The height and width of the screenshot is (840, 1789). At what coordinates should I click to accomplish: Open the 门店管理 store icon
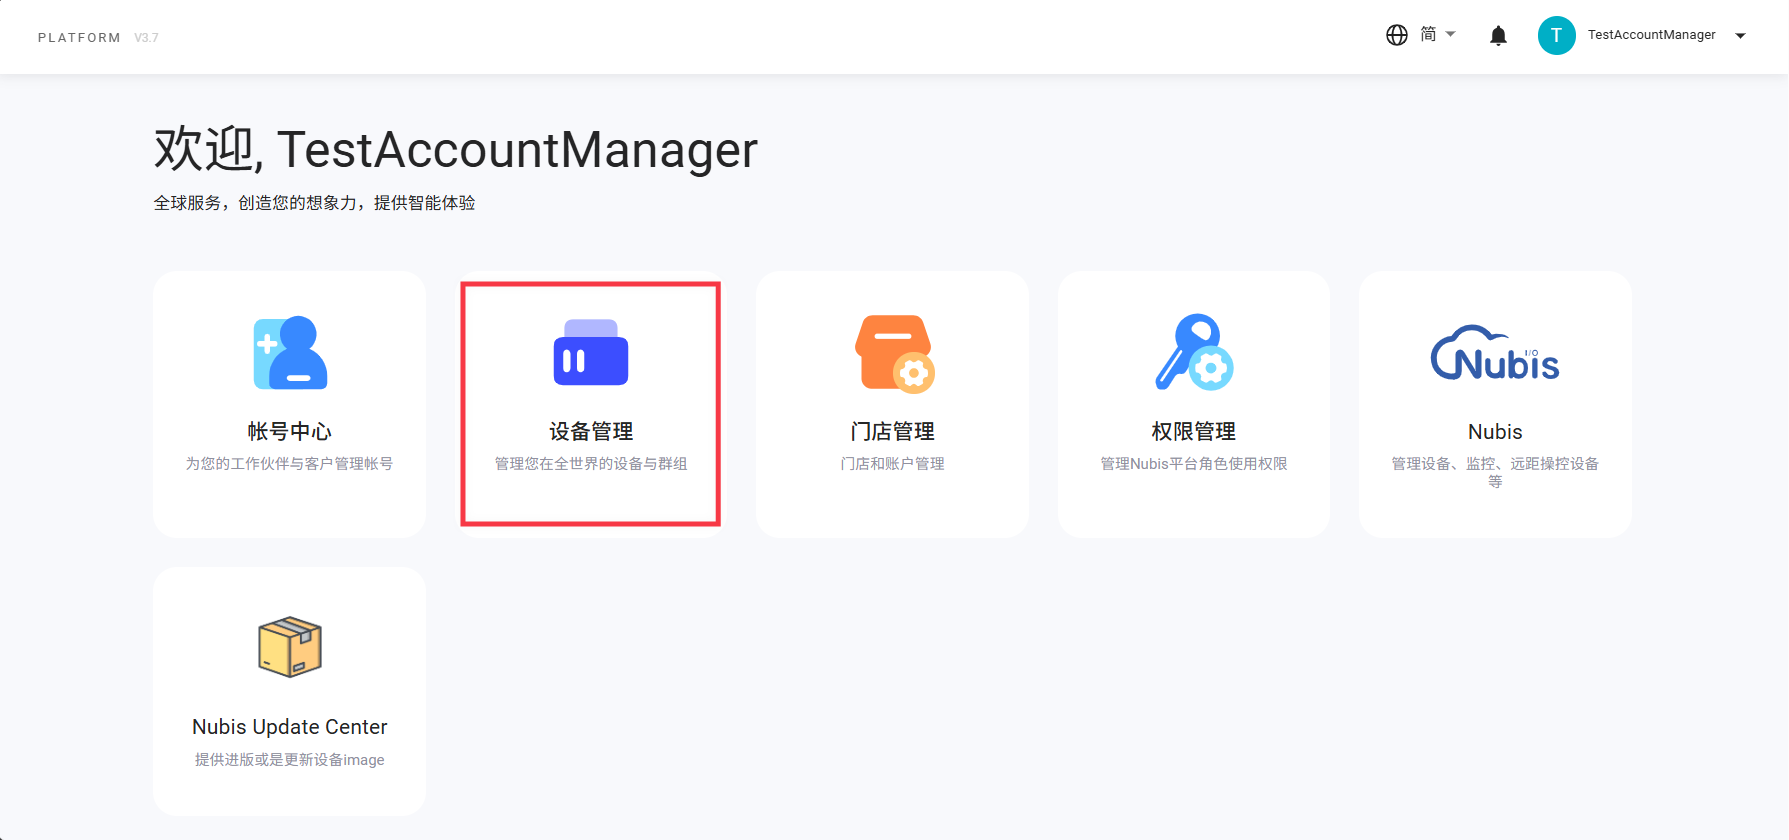pyautogui.click(x=894, y=353)
